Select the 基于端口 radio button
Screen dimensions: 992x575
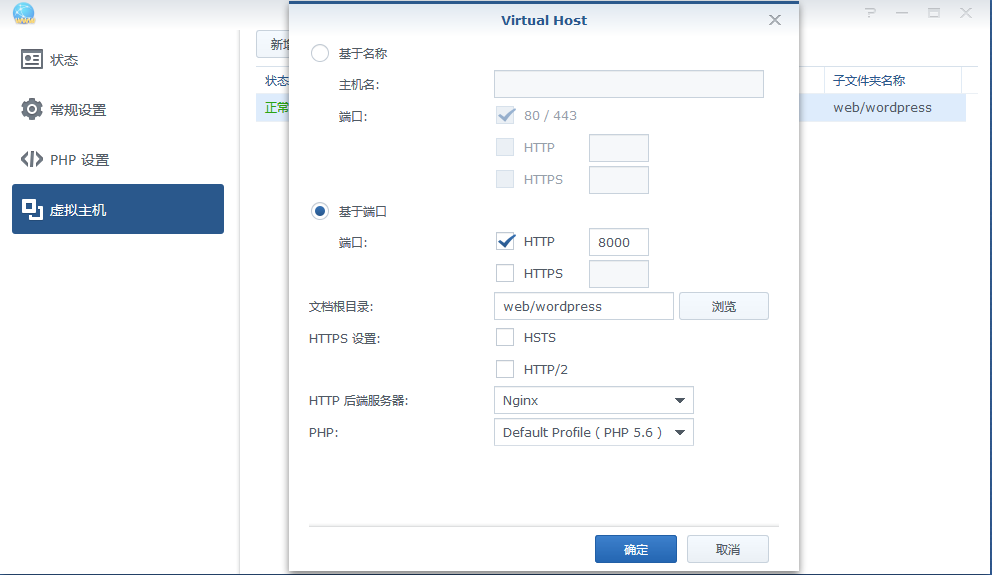click(319, 211)
